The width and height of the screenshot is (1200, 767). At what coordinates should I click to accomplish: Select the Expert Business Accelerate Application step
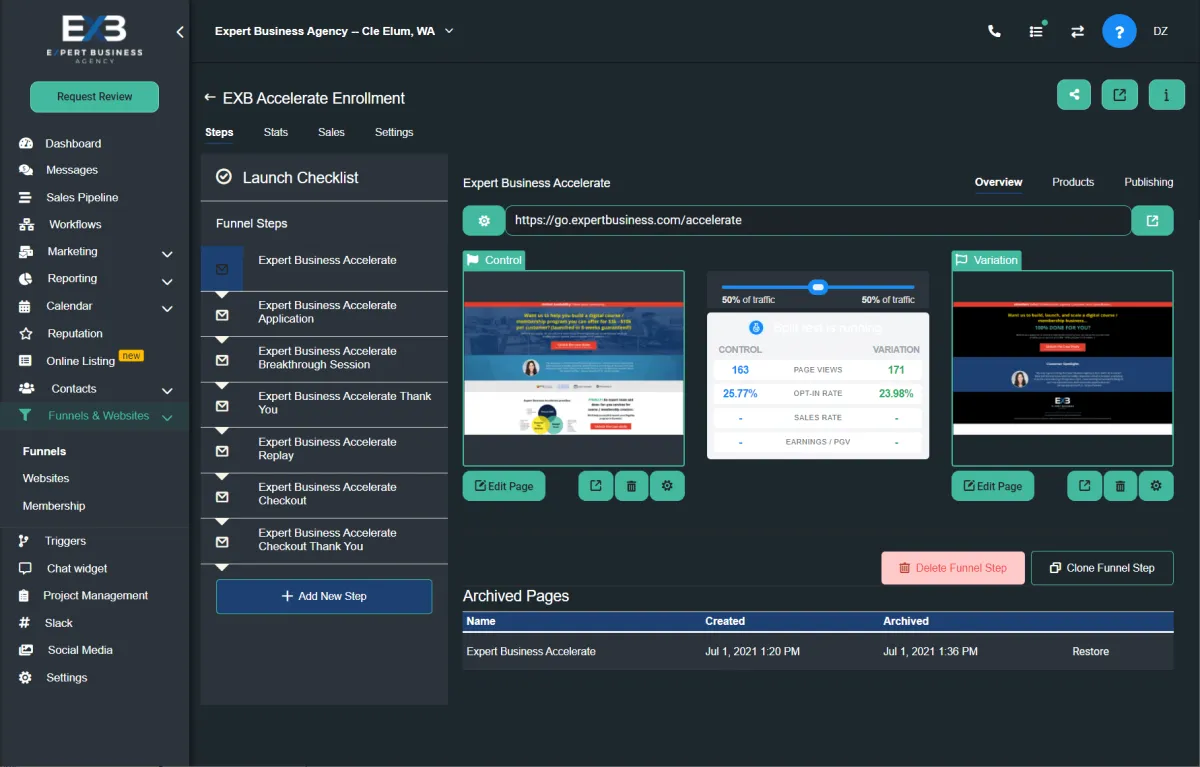coord(324,313)
